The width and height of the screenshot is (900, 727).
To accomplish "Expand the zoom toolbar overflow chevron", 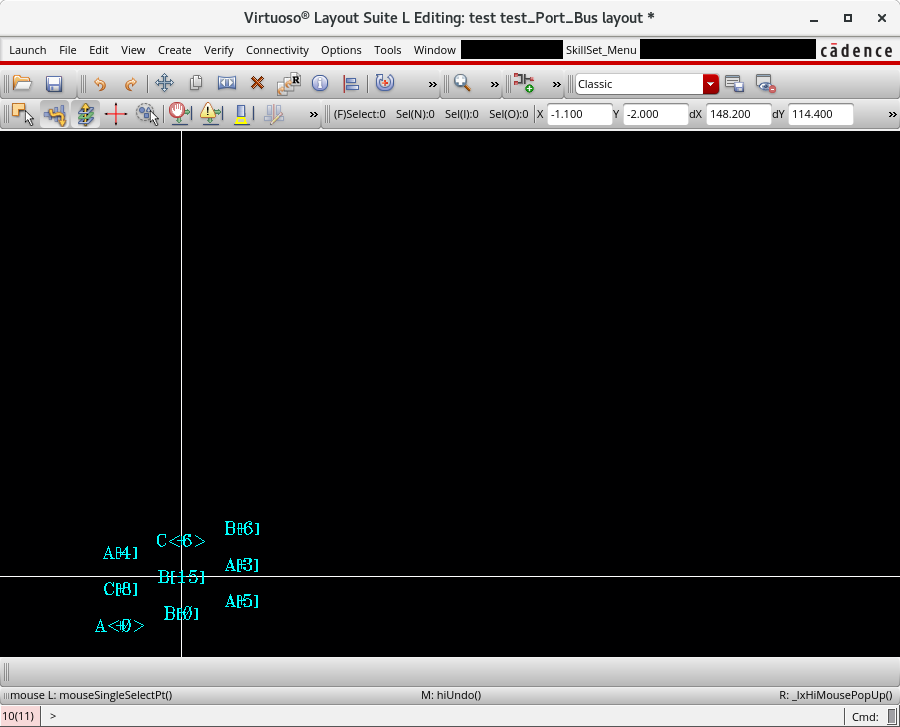I will pyautogui.click(x=495, y=84).
